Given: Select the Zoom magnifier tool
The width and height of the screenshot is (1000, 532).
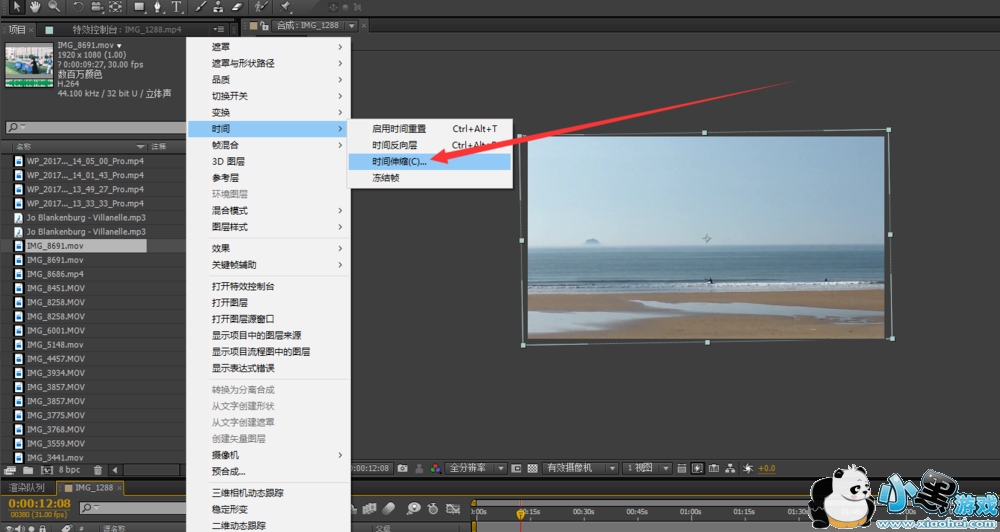Looking at the screenshot, I should [54, 7].
